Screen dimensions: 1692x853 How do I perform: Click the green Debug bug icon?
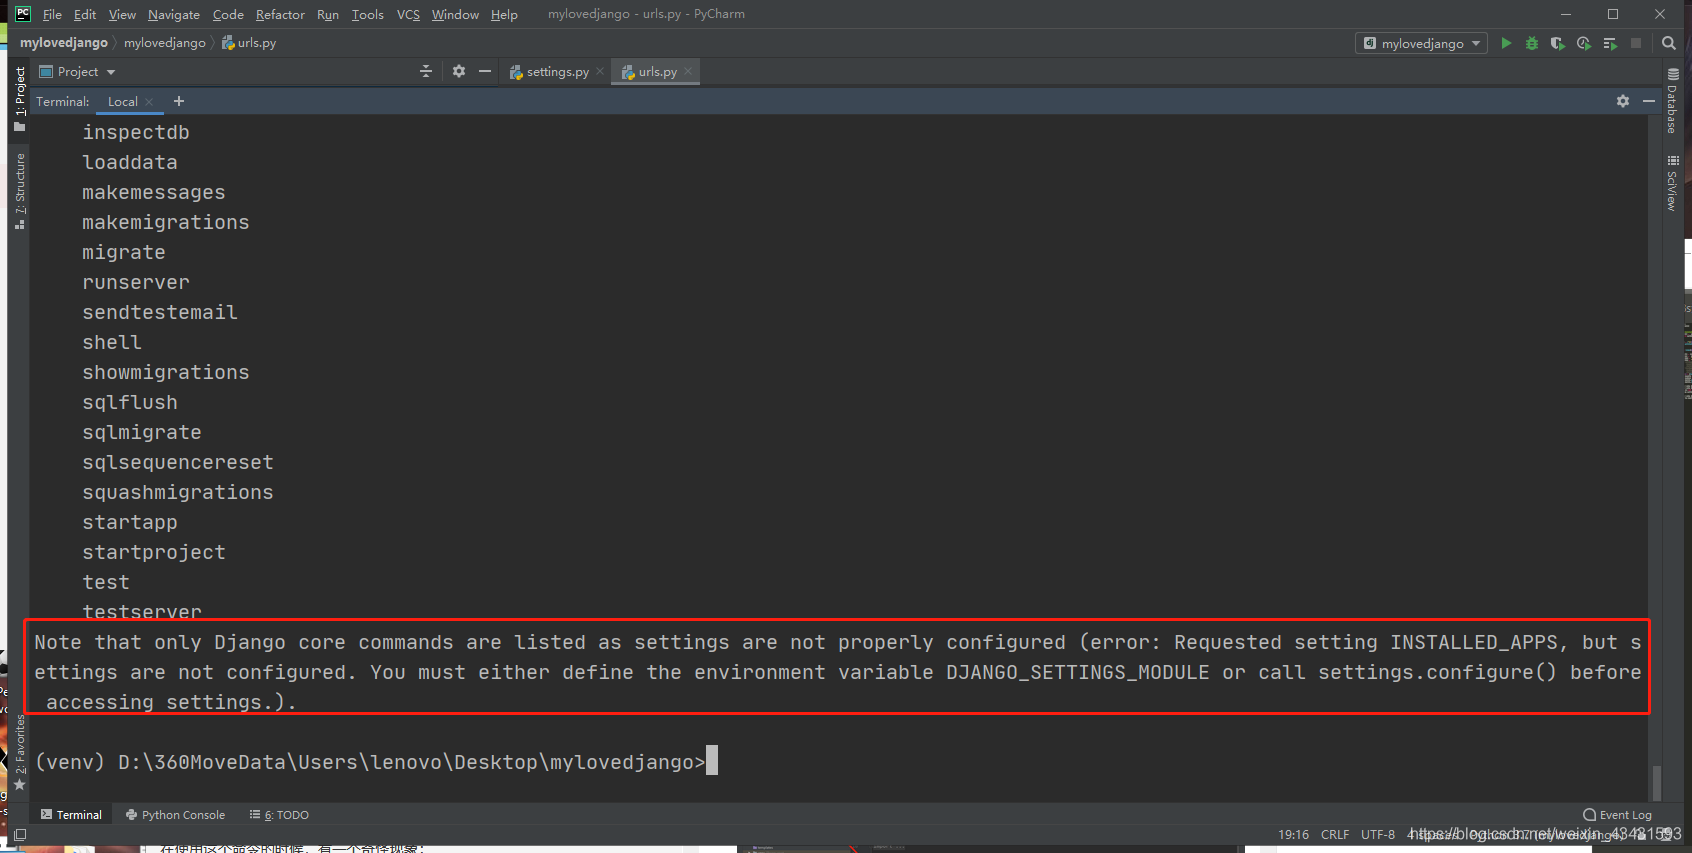tap(1532, 43)
